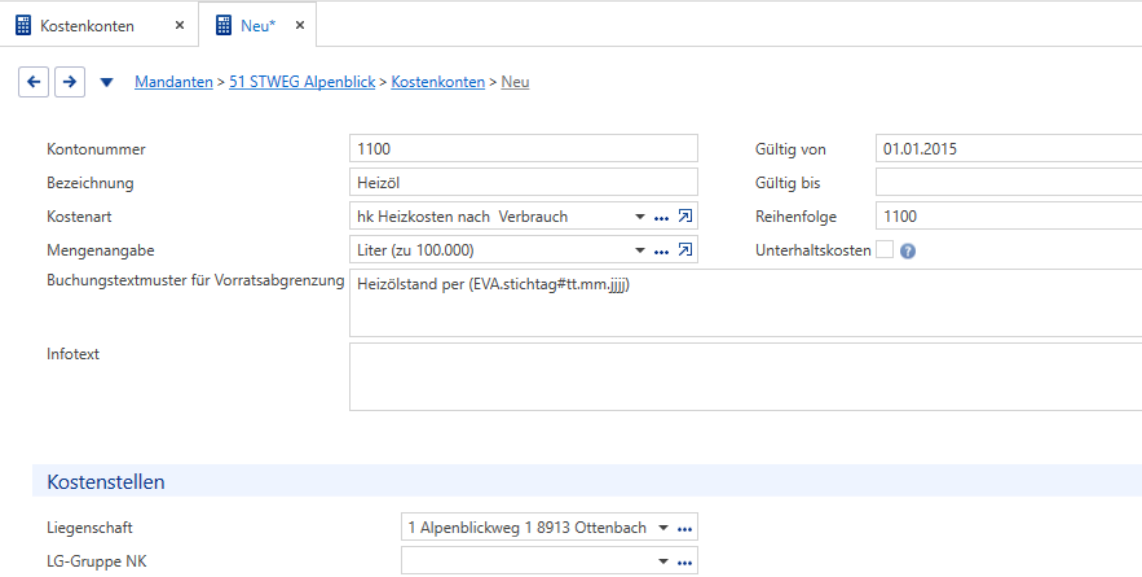This screenshot has height=577, width=1142.
Task: Click the Buchungstextmuster text area
Action: [746, 303]
